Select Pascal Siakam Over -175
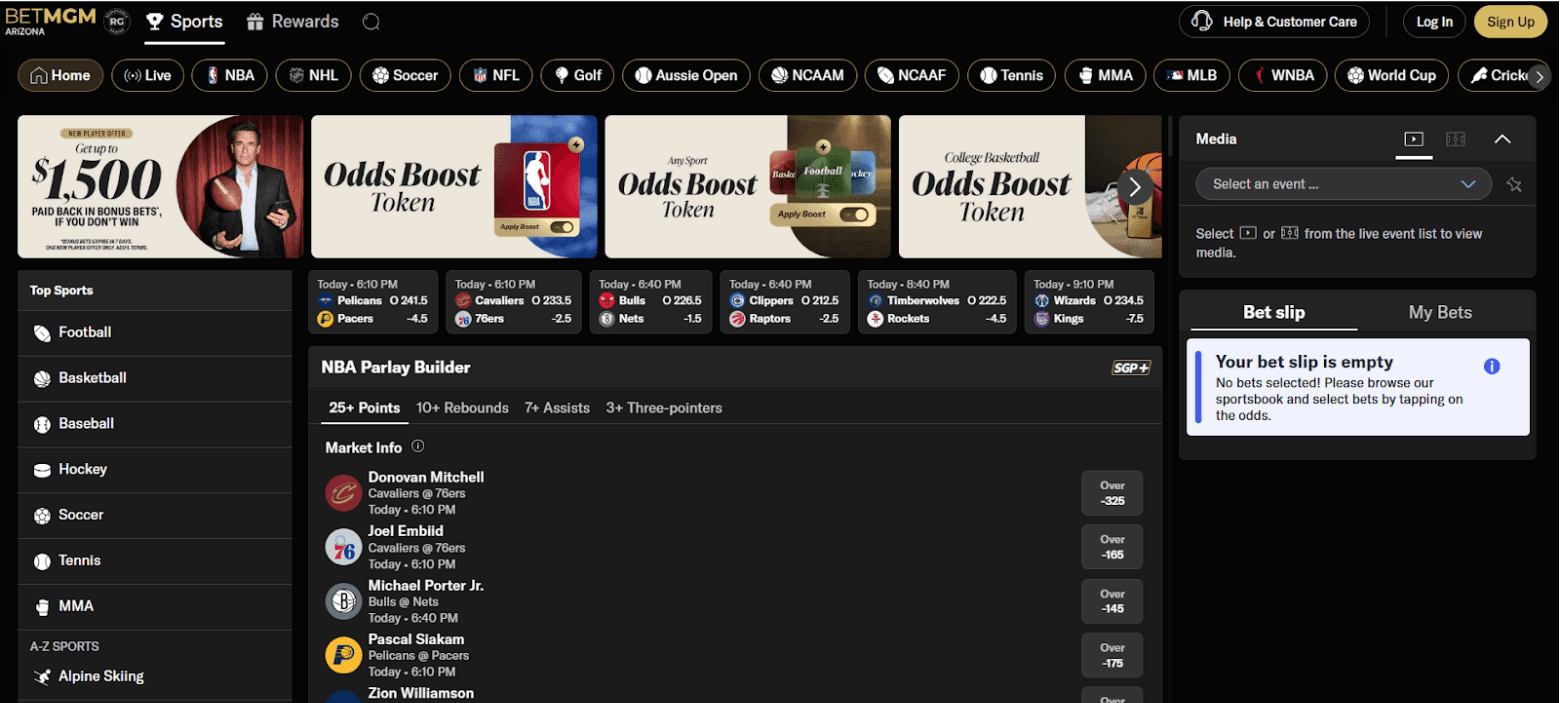The width and height of the screenshot is (1561, 703). point(1112,655)
